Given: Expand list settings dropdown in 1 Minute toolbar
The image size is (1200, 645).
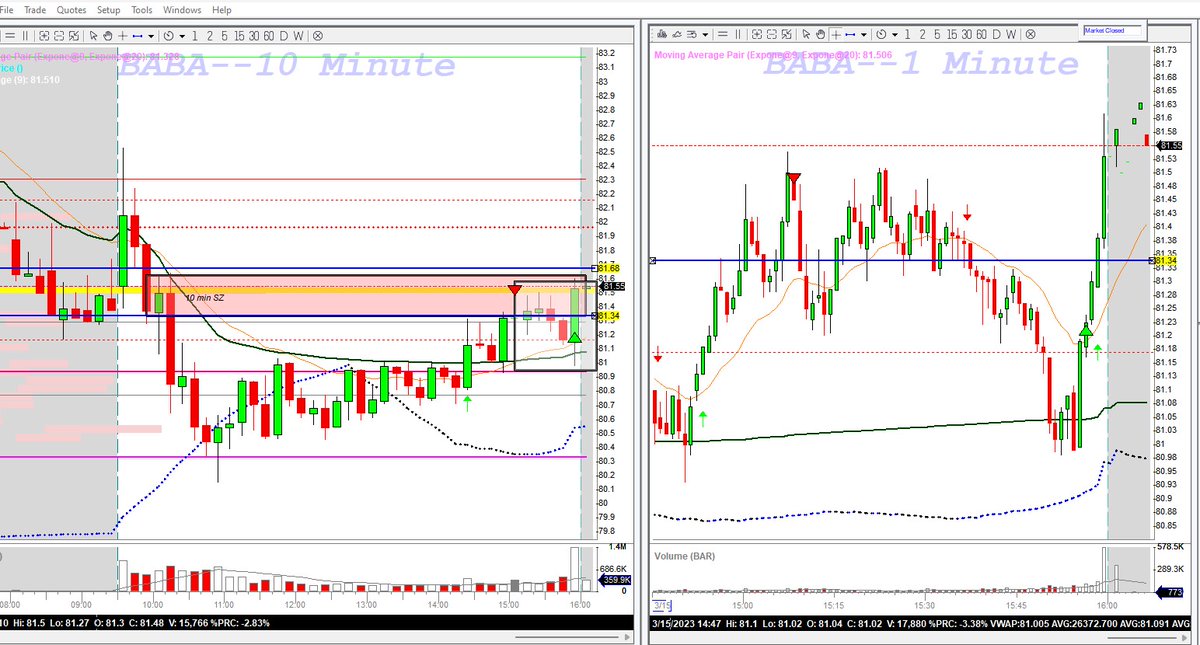Looking at the screenshot, I should [705, 36].
